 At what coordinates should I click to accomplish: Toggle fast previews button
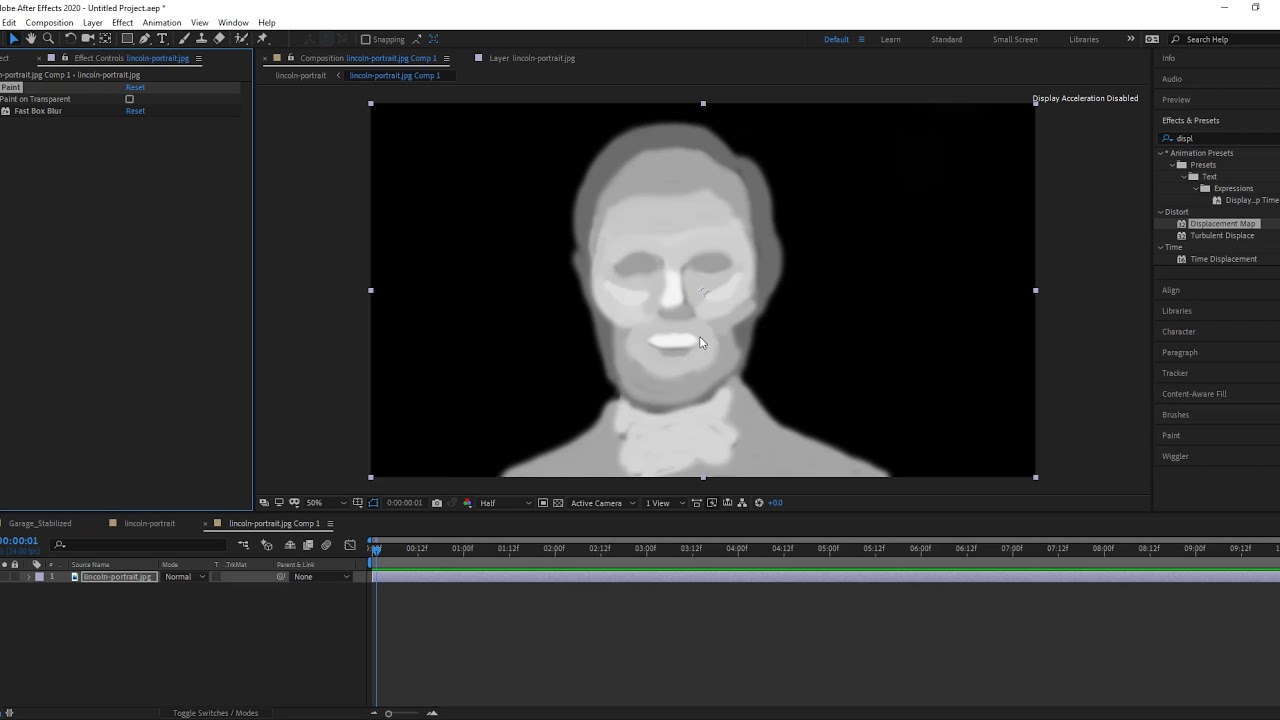(712, 503)
